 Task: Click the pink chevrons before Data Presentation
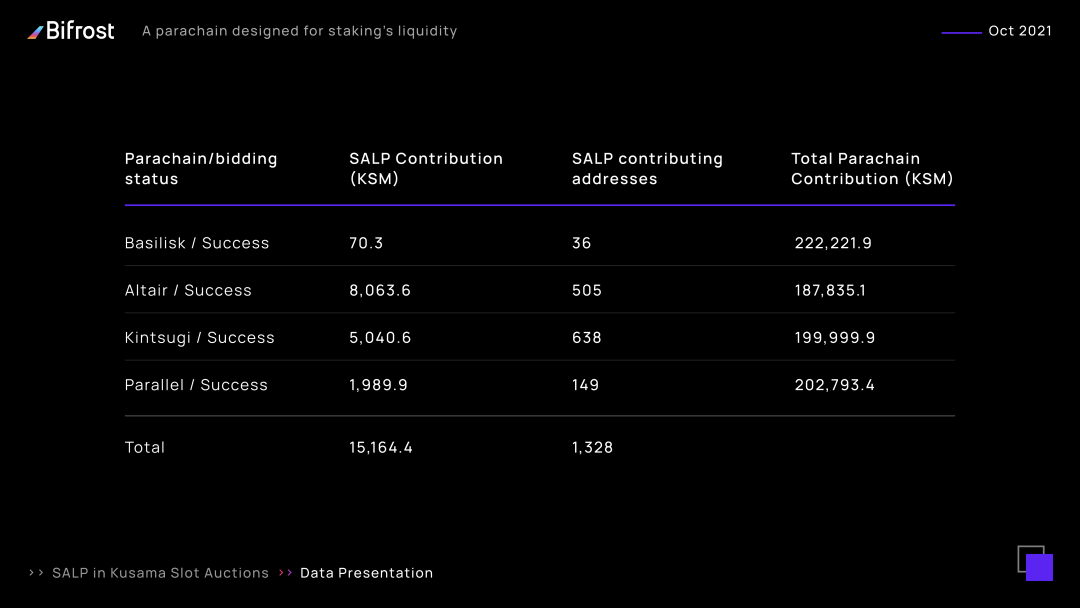286,573
